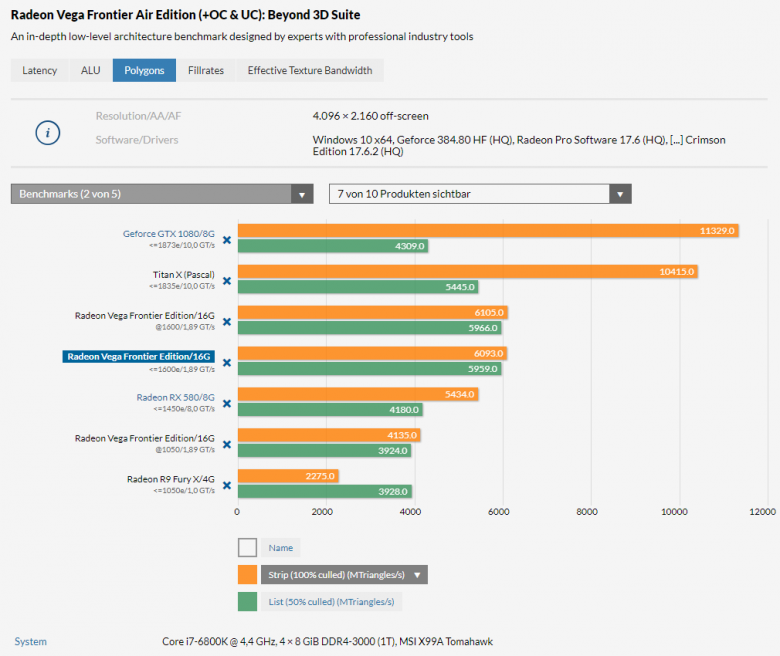Click Radeon Vega Frontier Edition @1600/1,89 GT/s label

(145, 316)
